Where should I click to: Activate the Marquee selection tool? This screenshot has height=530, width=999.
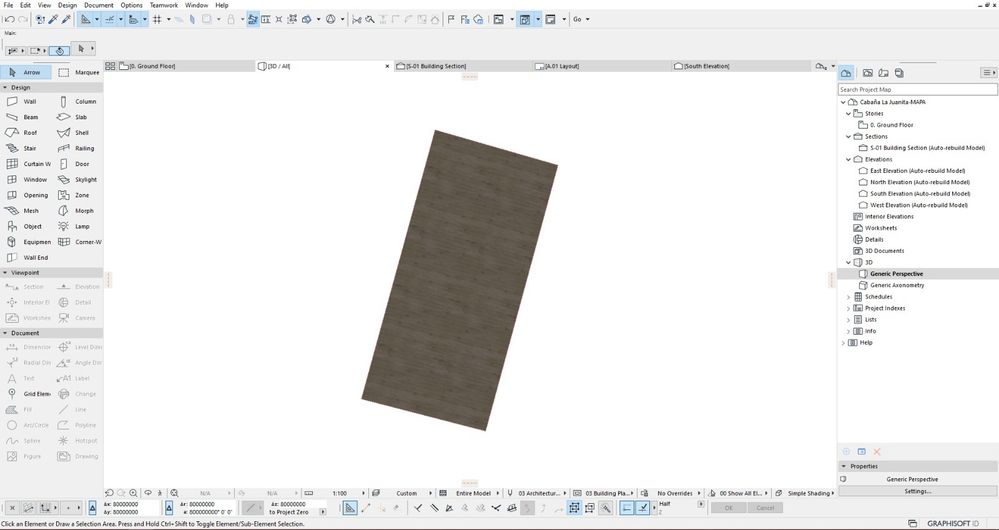point(78,72)
